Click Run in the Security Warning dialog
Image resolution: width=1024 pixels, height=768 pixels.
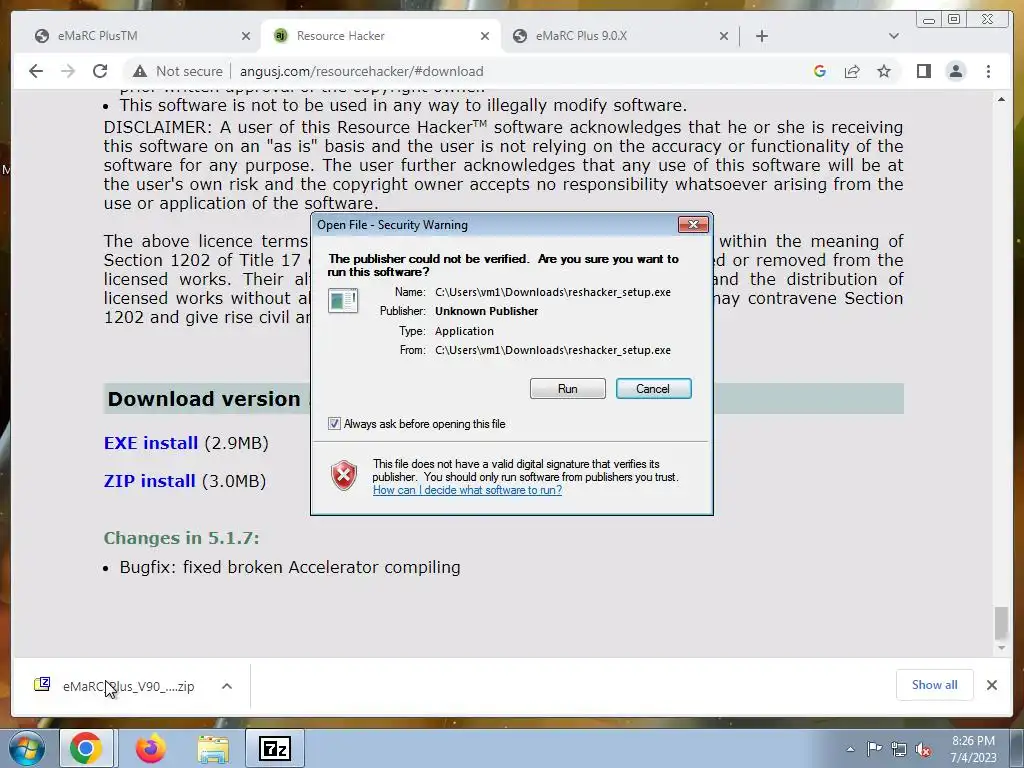568,389
